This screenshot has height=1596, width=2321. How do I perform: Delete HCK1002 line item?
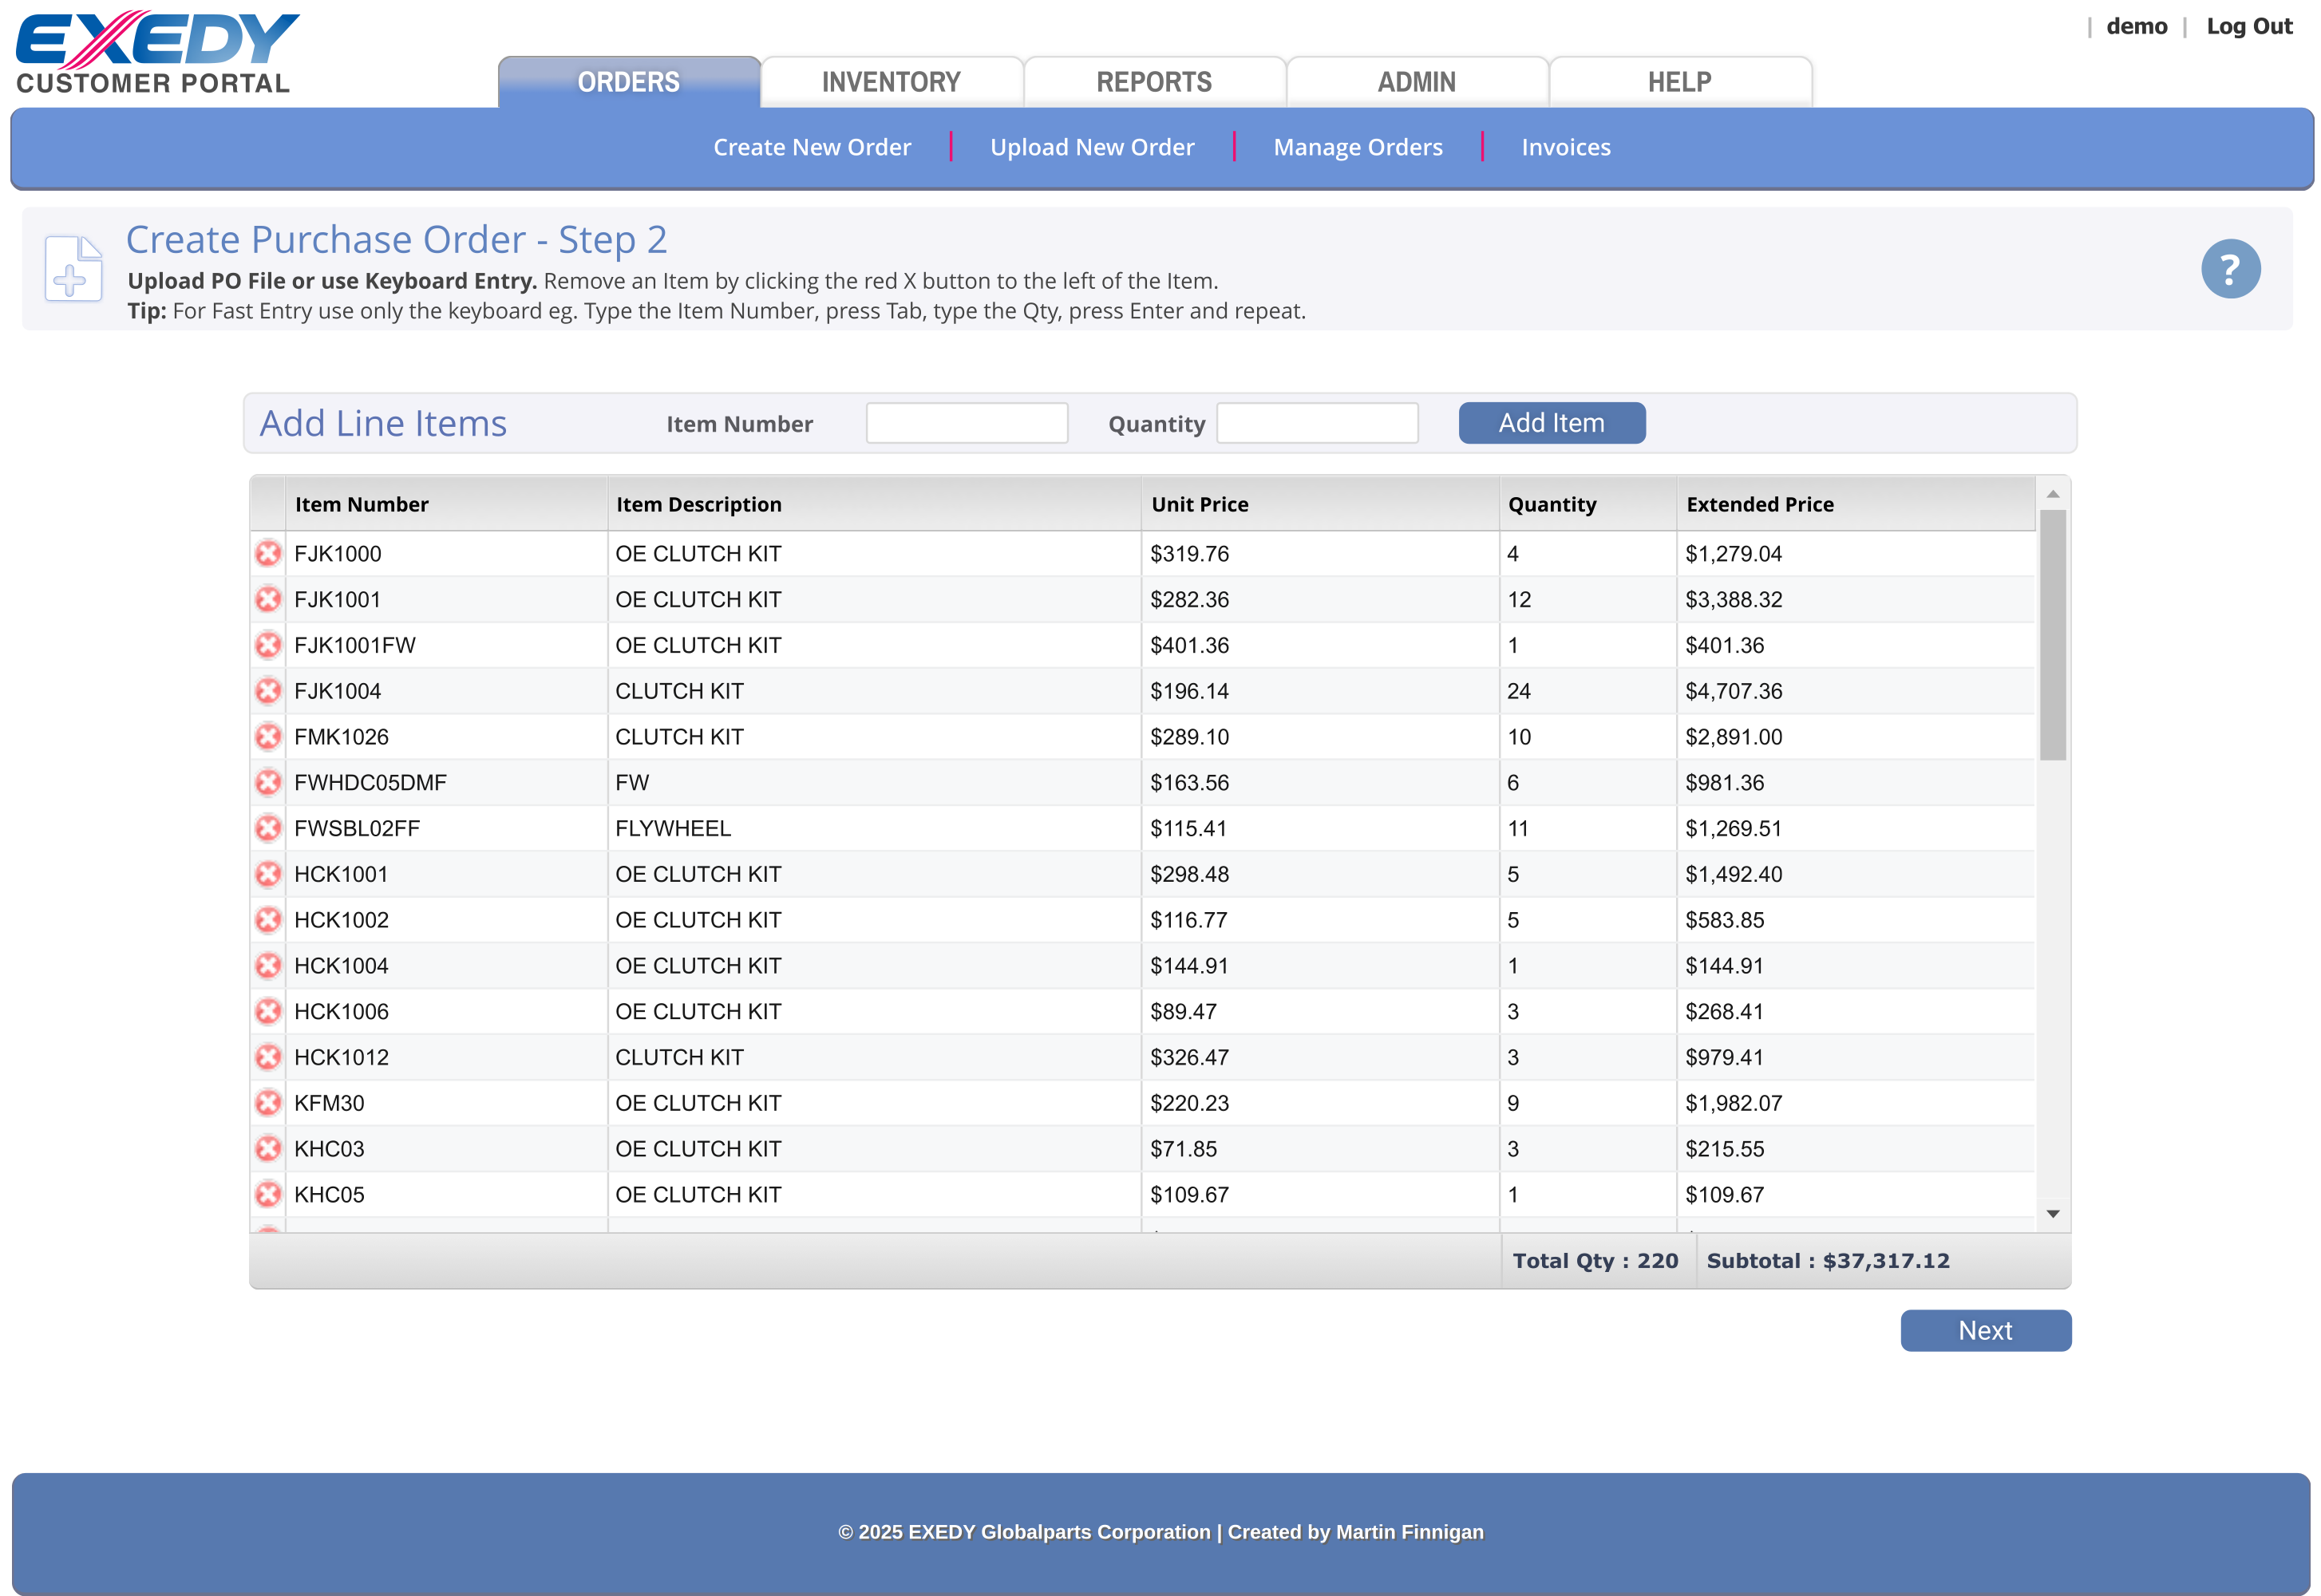268,920
